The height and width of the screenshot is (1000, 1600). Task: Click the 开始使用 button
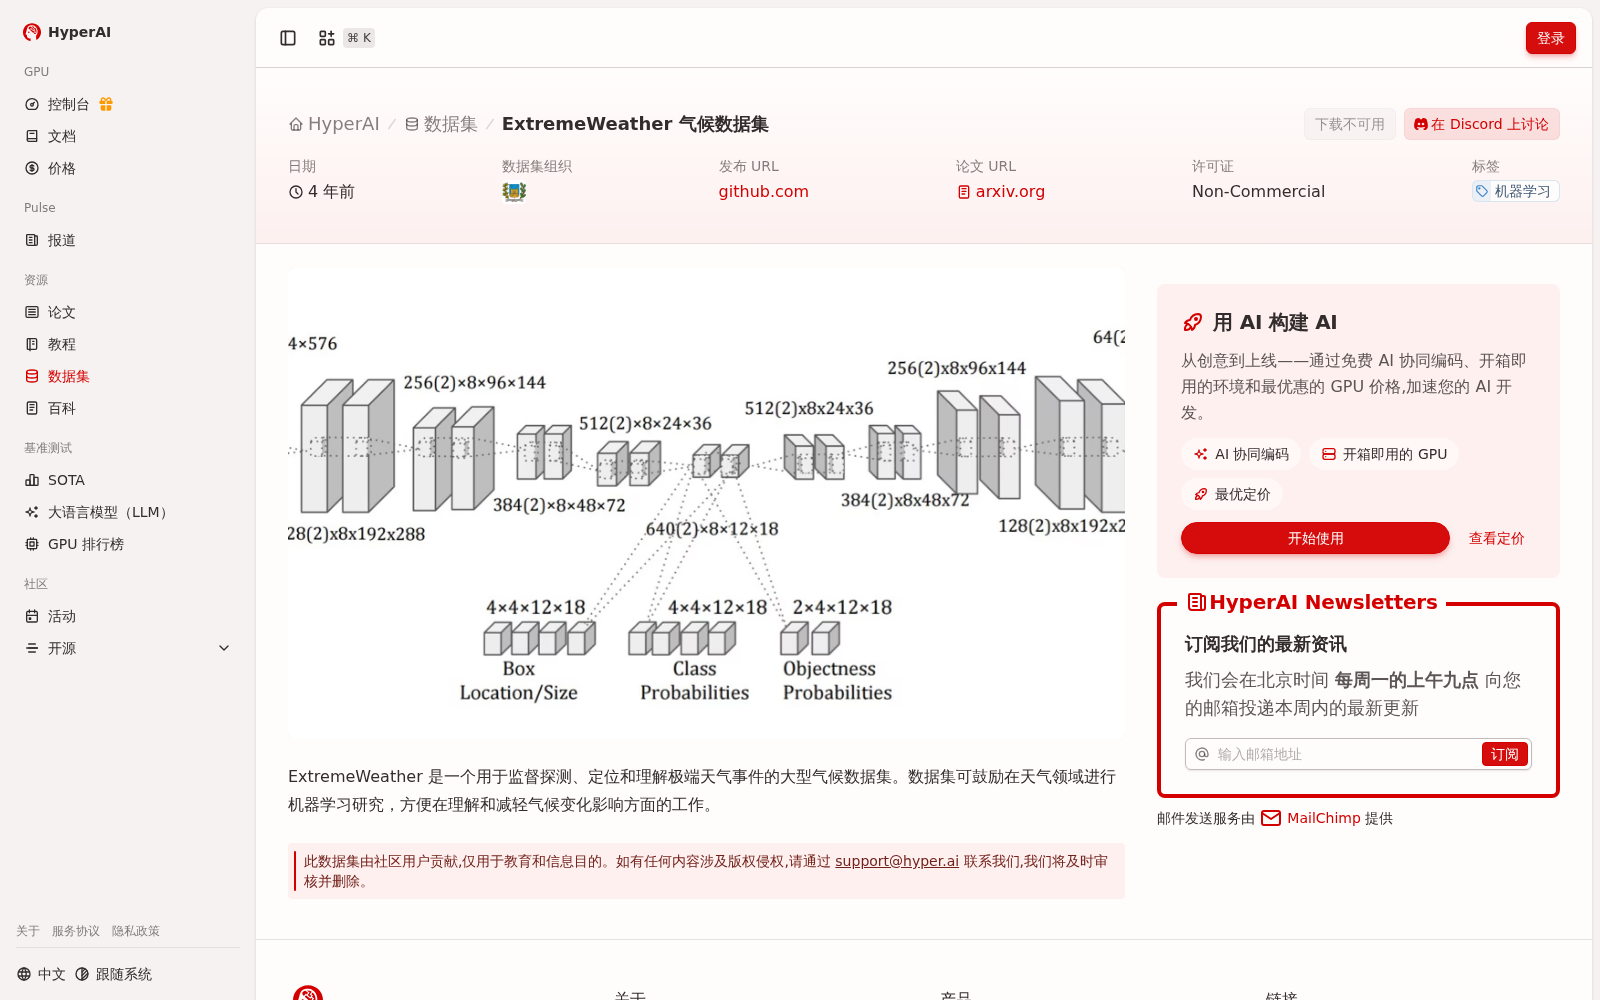point(1315,538)
